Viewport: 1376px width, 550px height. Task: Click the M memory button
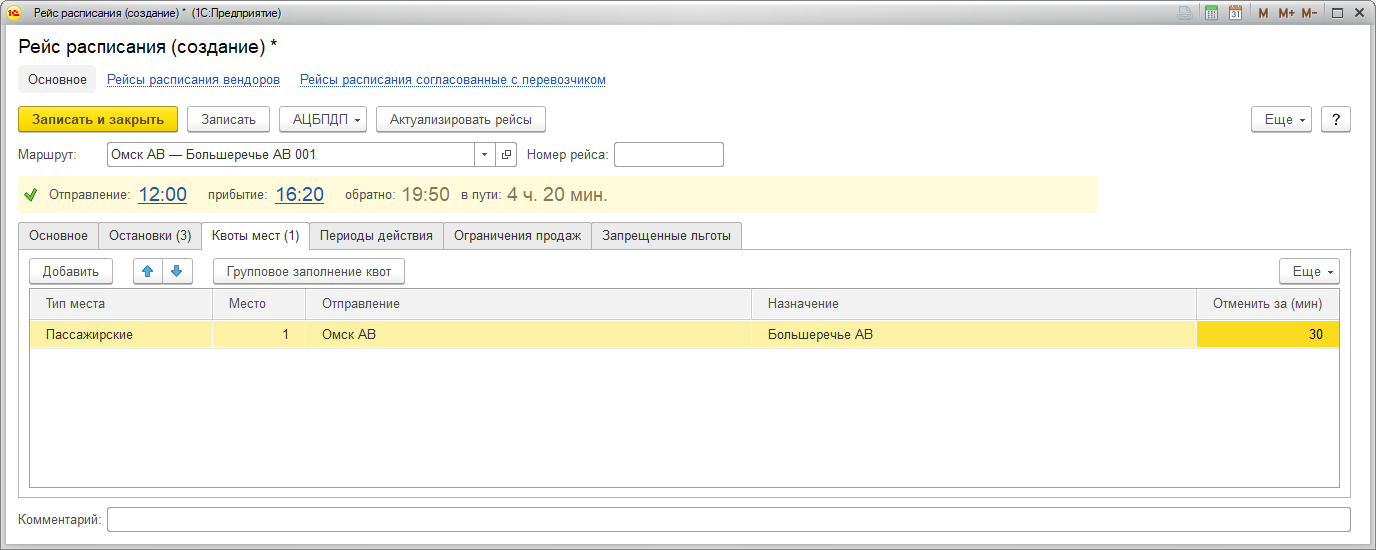[x=1263, y=13]
